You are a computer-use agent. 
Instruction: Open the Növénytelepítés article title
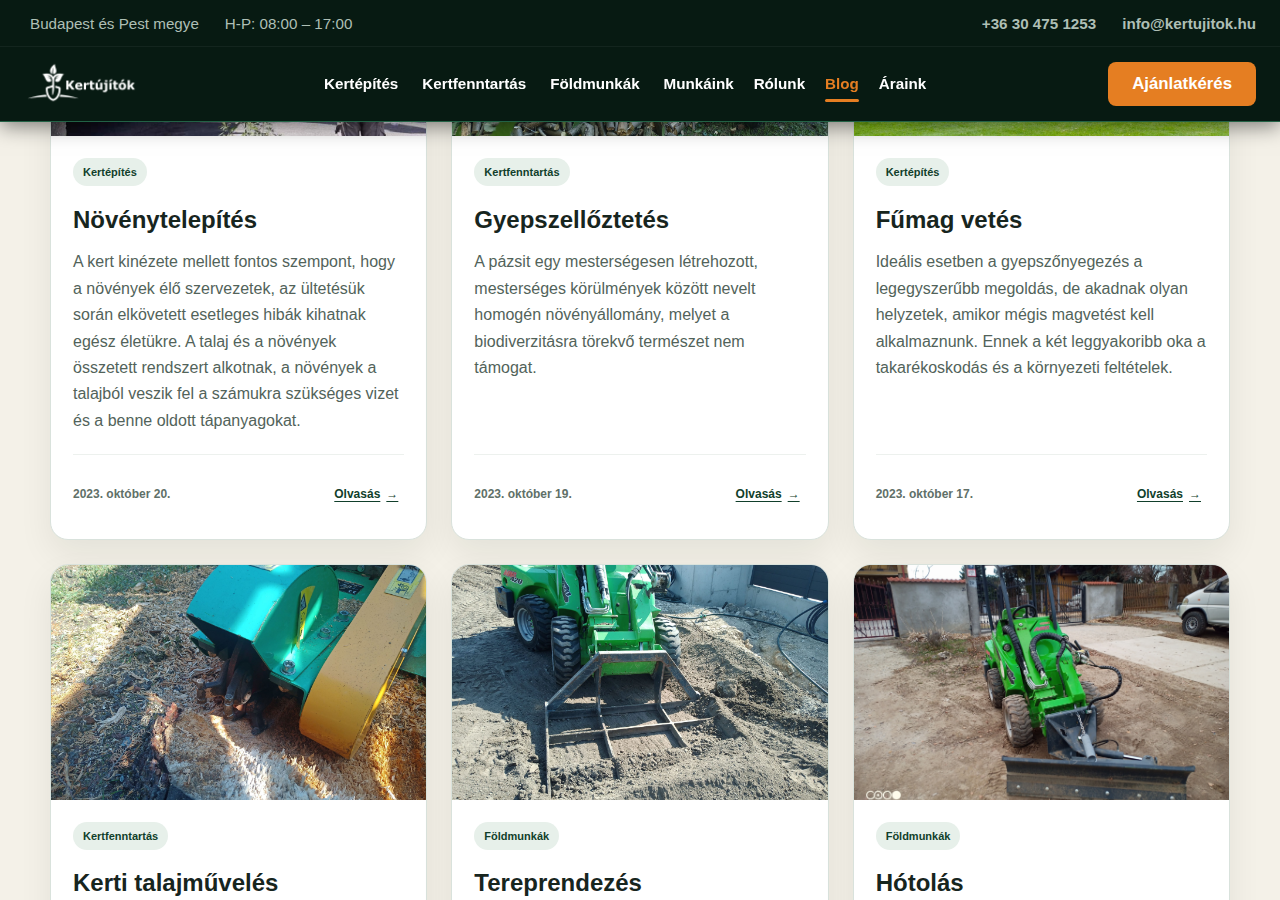[x=165, y=220]
